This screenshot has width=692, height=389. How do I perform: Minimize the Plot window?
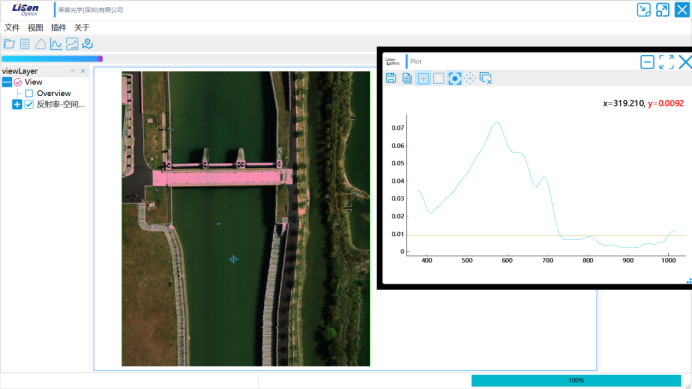pos(647,62)
